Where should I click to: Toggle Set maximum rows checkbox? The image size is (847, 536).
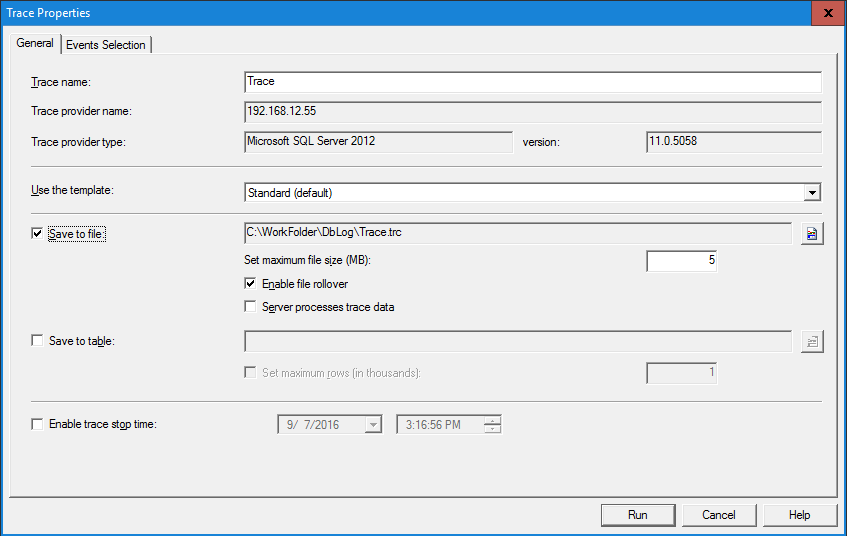coord(250,372)
